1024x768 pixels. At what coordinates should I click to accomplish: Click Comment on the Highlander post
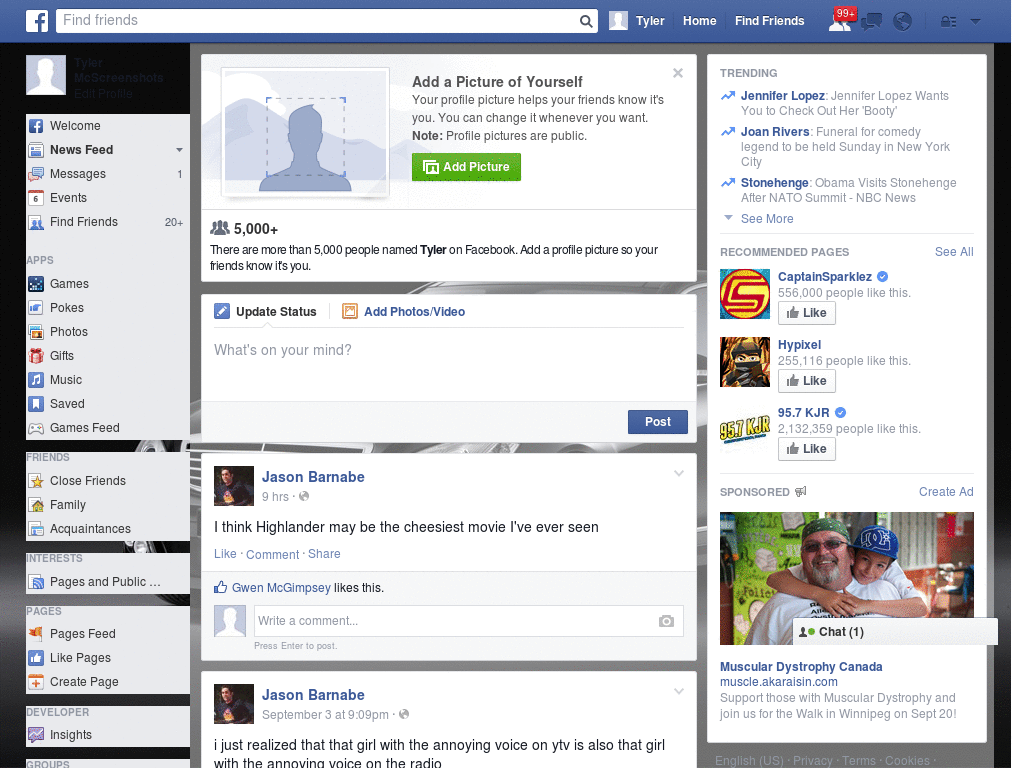click(272, 554)
